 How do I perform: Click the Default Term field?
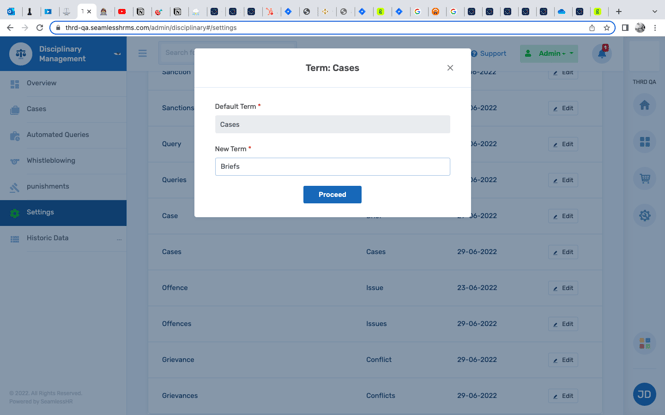pyautogui.click(x=332, y=125)
